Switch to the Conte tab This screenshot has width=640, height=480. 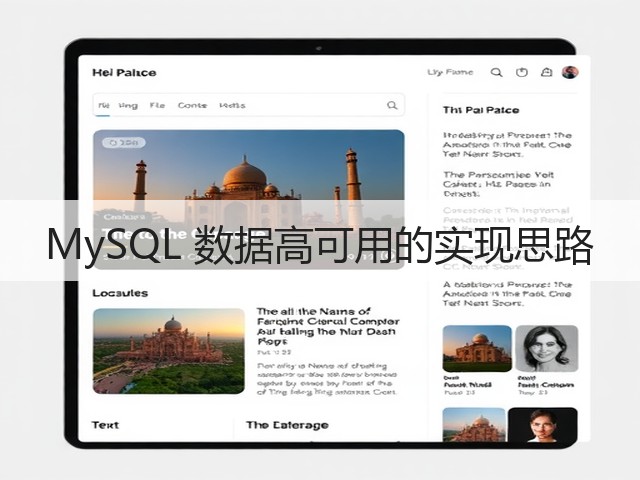[x=192, y=105]
